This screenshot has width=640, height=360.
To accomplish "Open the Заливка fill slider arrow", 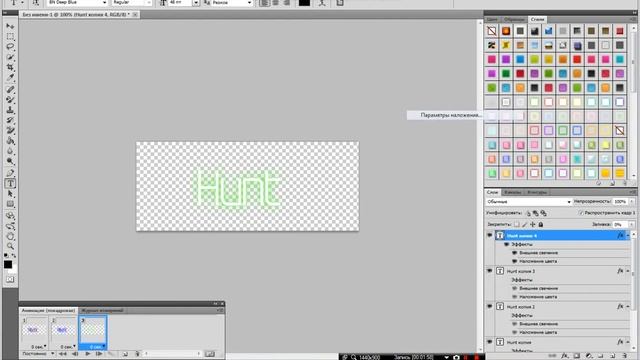I will click(x=632, y=224).
